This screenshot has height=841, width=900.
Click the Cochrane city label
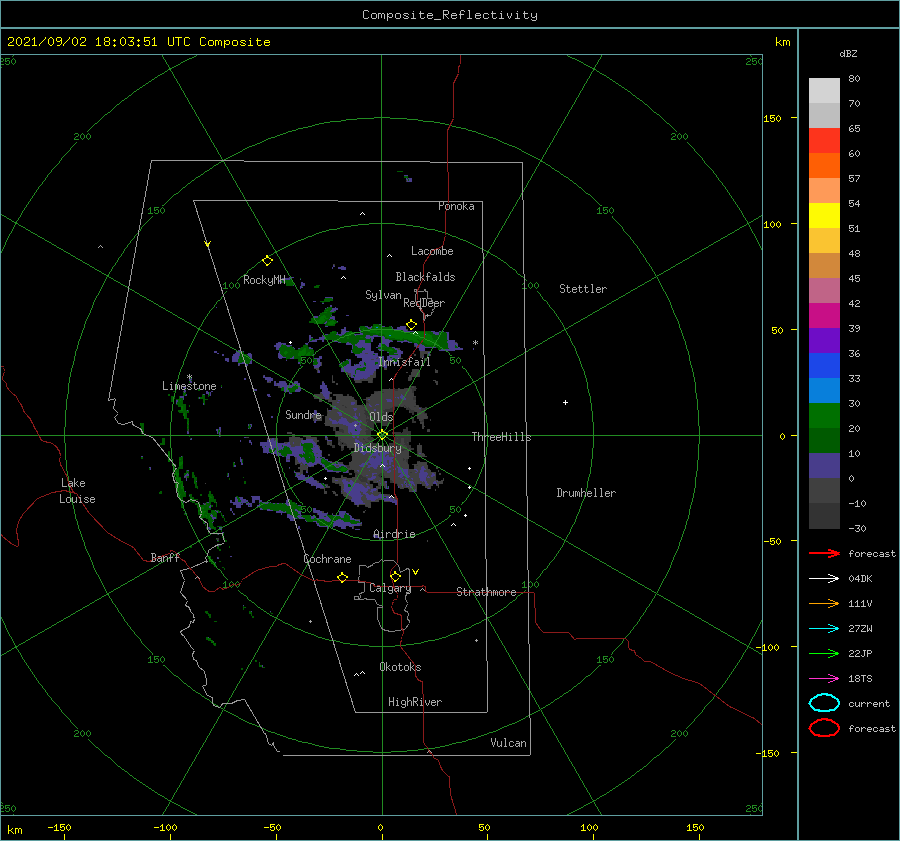327,559
